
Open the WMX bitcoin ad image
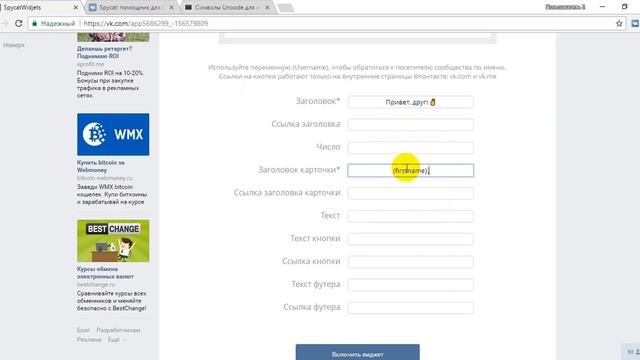click(113, 134)
